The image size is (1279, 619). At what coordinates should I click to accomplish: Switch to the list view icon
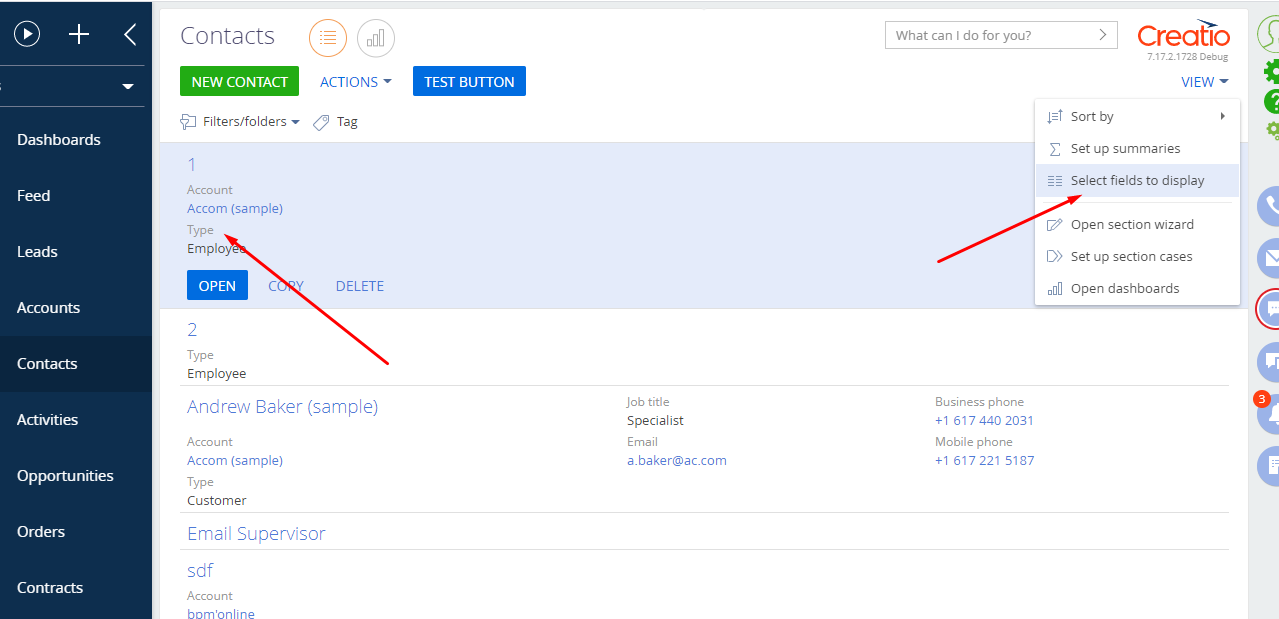pyautogui.click(x=328, y=38)
